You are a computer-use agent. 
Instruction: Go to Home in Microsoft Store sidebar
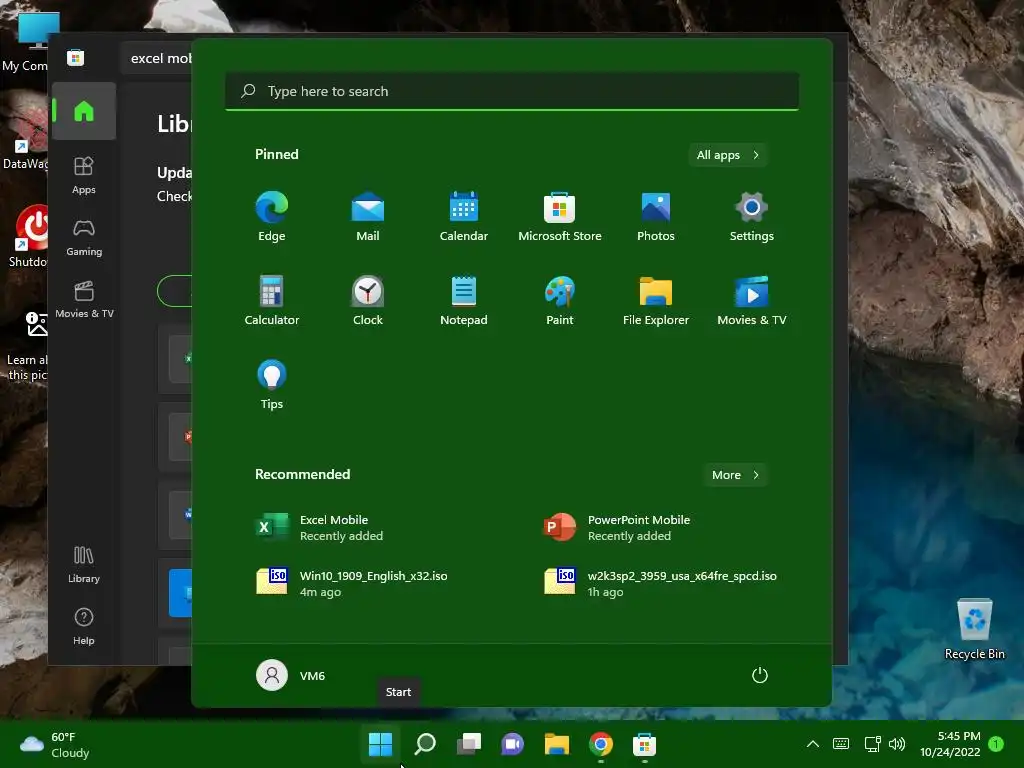(84, 112)
